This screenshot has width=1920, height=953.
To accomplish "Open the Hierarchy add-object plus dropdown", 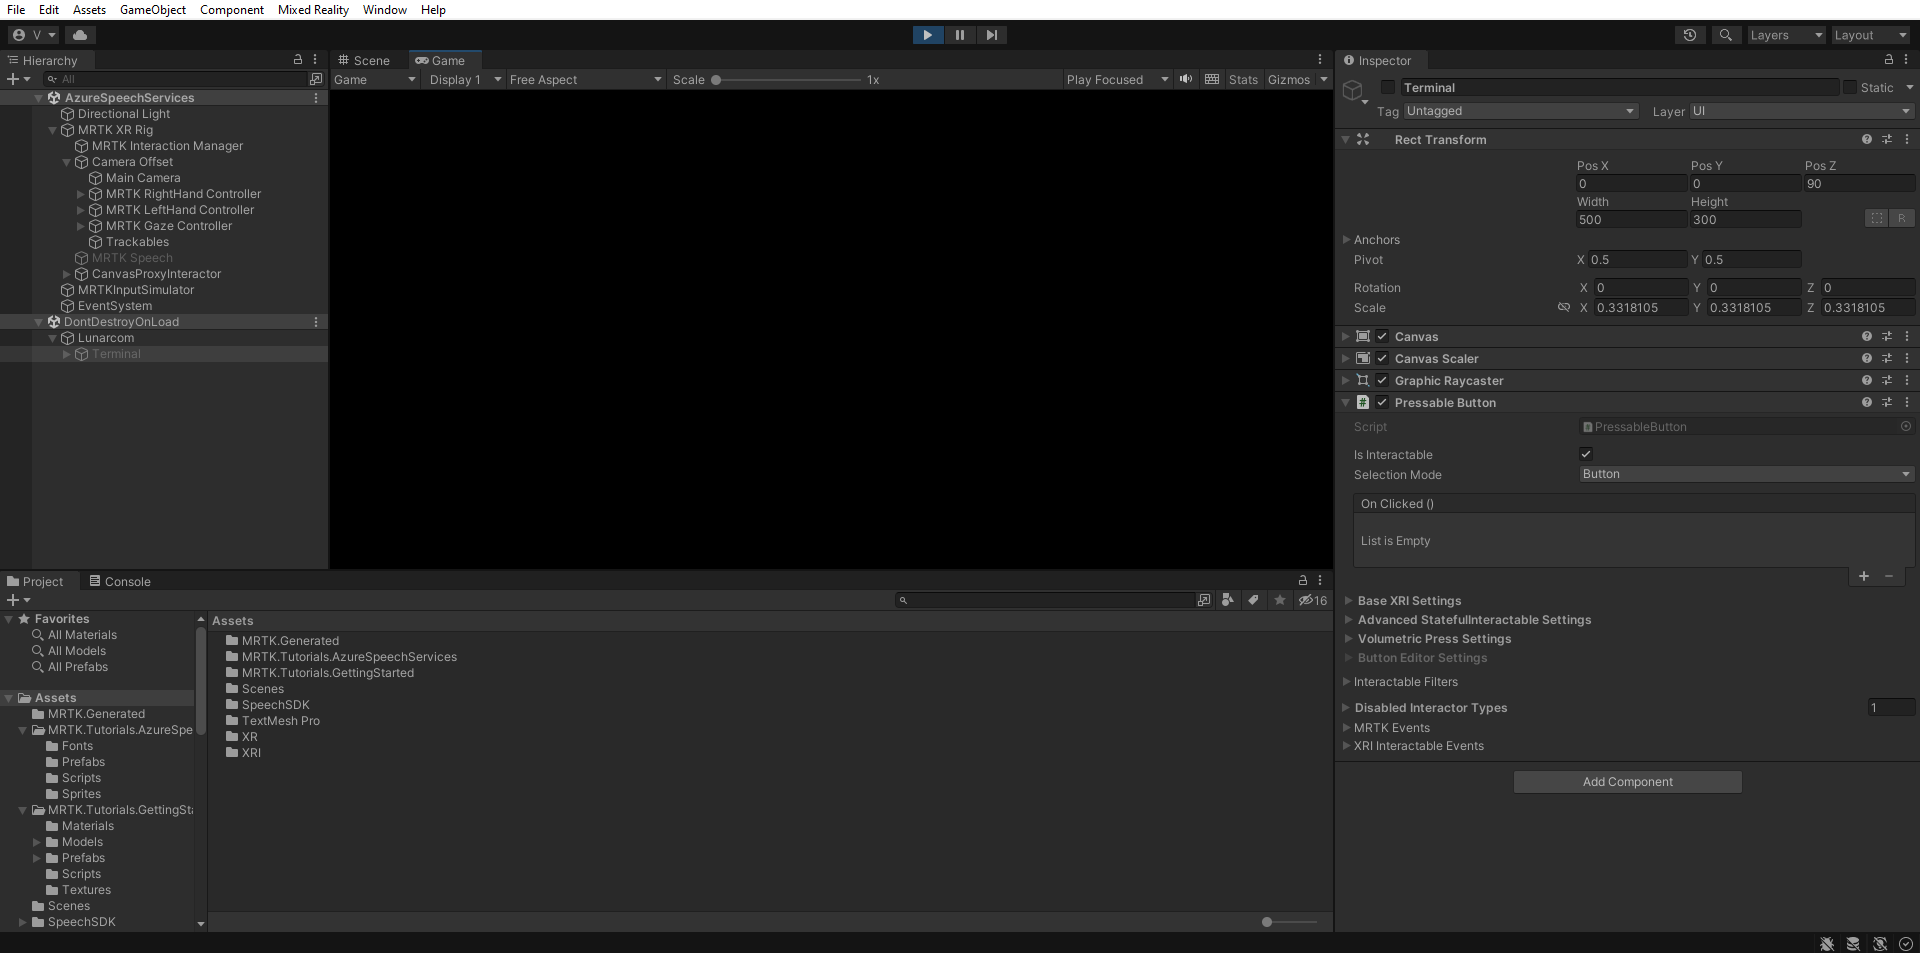I will point(18,79).
